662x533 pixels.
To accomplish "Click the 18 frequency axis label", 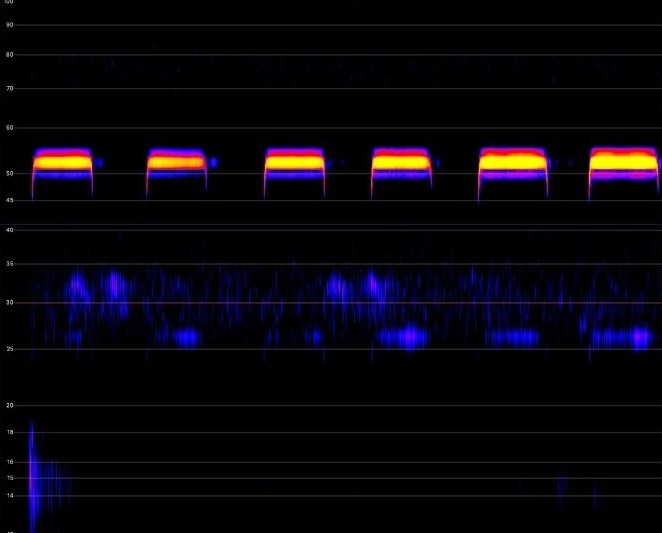I will (x=9, y=432).
